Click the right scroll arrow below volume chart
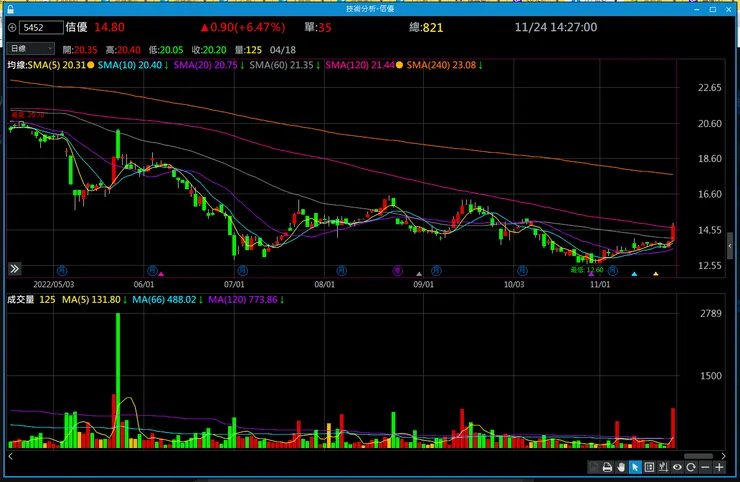The height and width of the screenshot is (482, 740). pyautogui.click(x=723, y=456)
